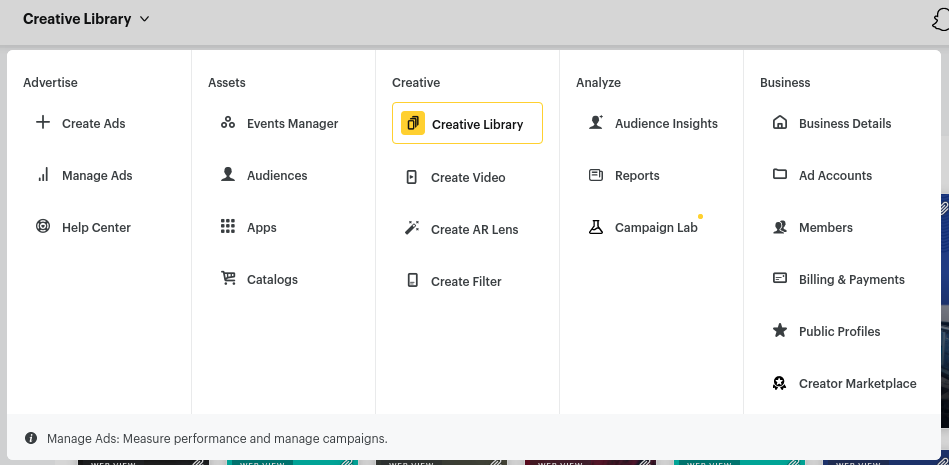Viewport: 949px width, 465px height.
Task: Click the lifebuoy Help Center icon
Action: click(x=43, y=226)
